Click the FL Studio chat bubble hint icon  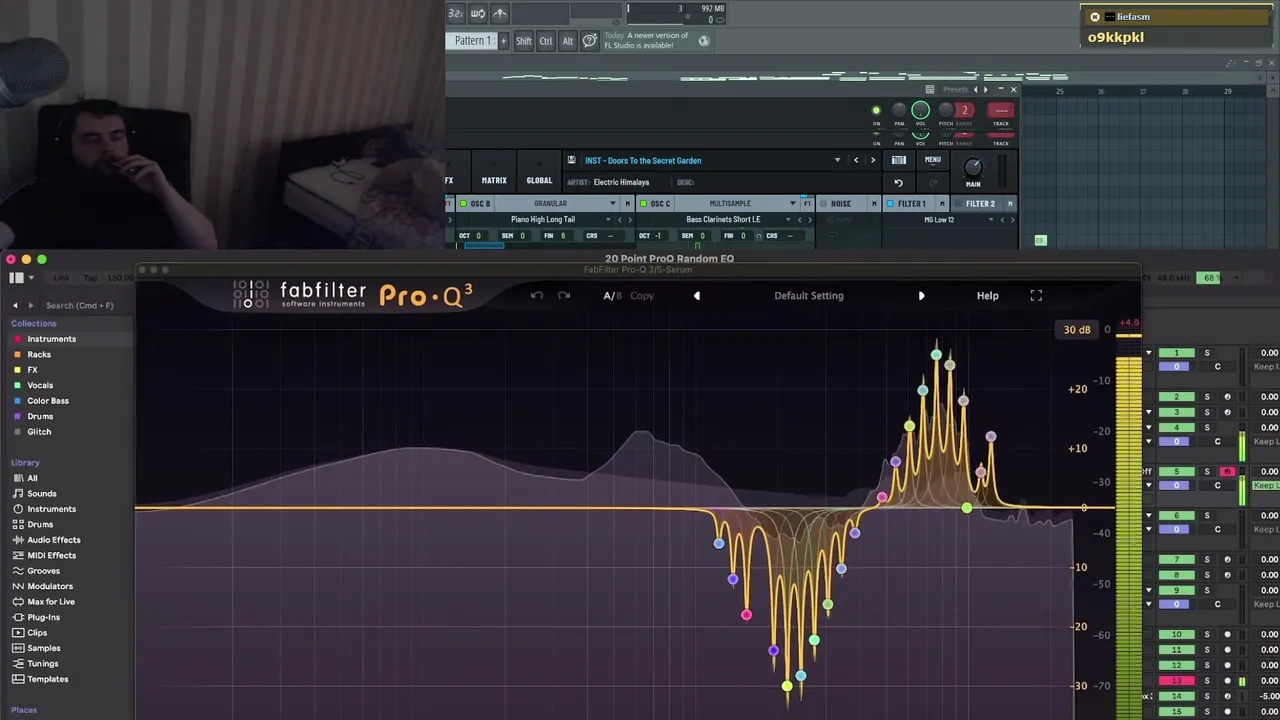[x=590, y=41]
